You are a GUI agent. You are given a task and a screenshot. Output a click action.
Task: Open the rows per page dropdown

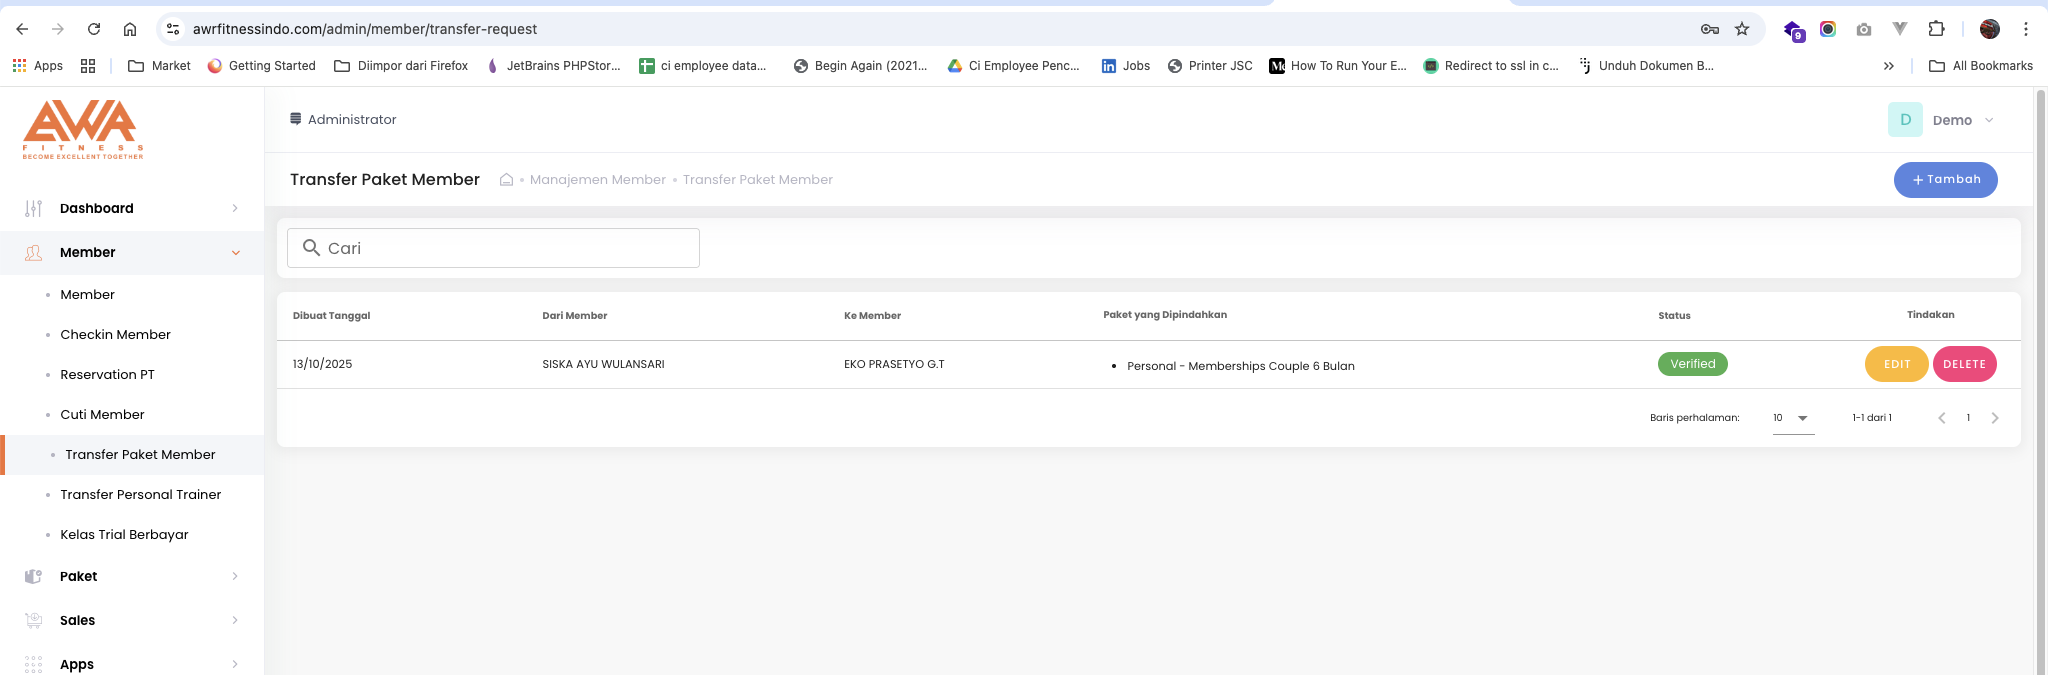click(x=1793, y=418)
